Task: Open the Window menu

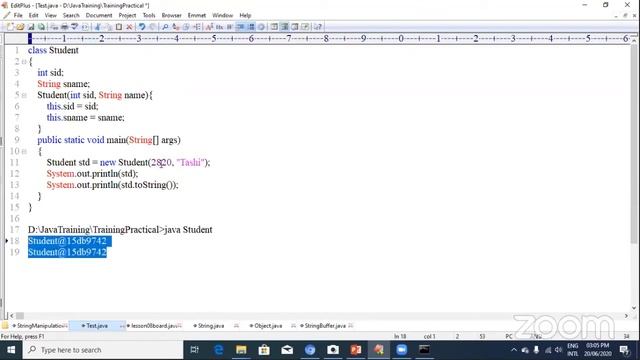Action: click(x=222, y=16)
